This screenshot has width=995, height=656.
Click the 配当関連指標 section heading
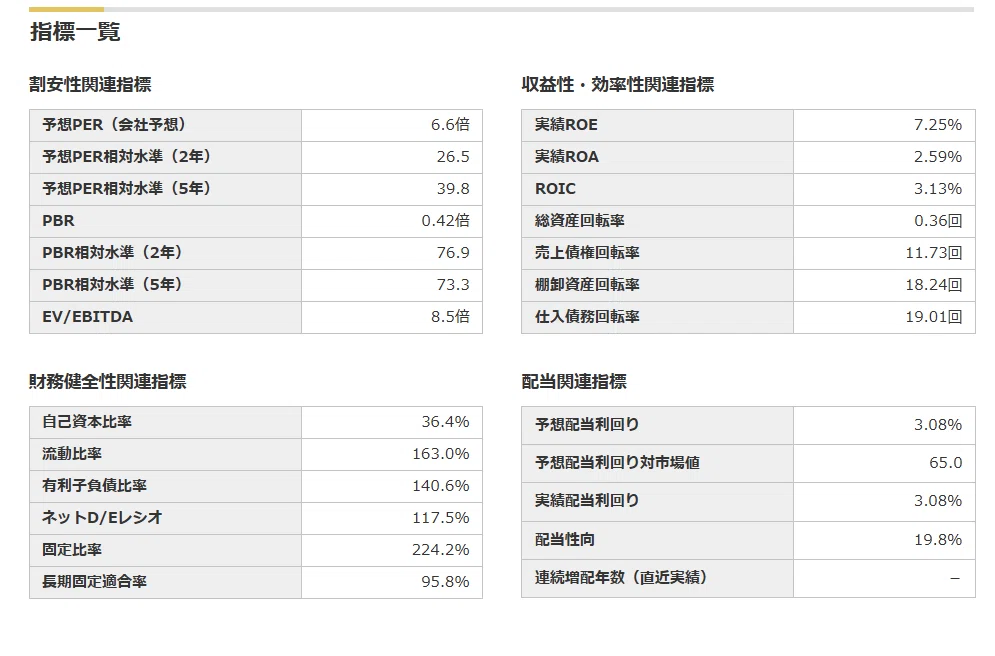click(574, 381)
